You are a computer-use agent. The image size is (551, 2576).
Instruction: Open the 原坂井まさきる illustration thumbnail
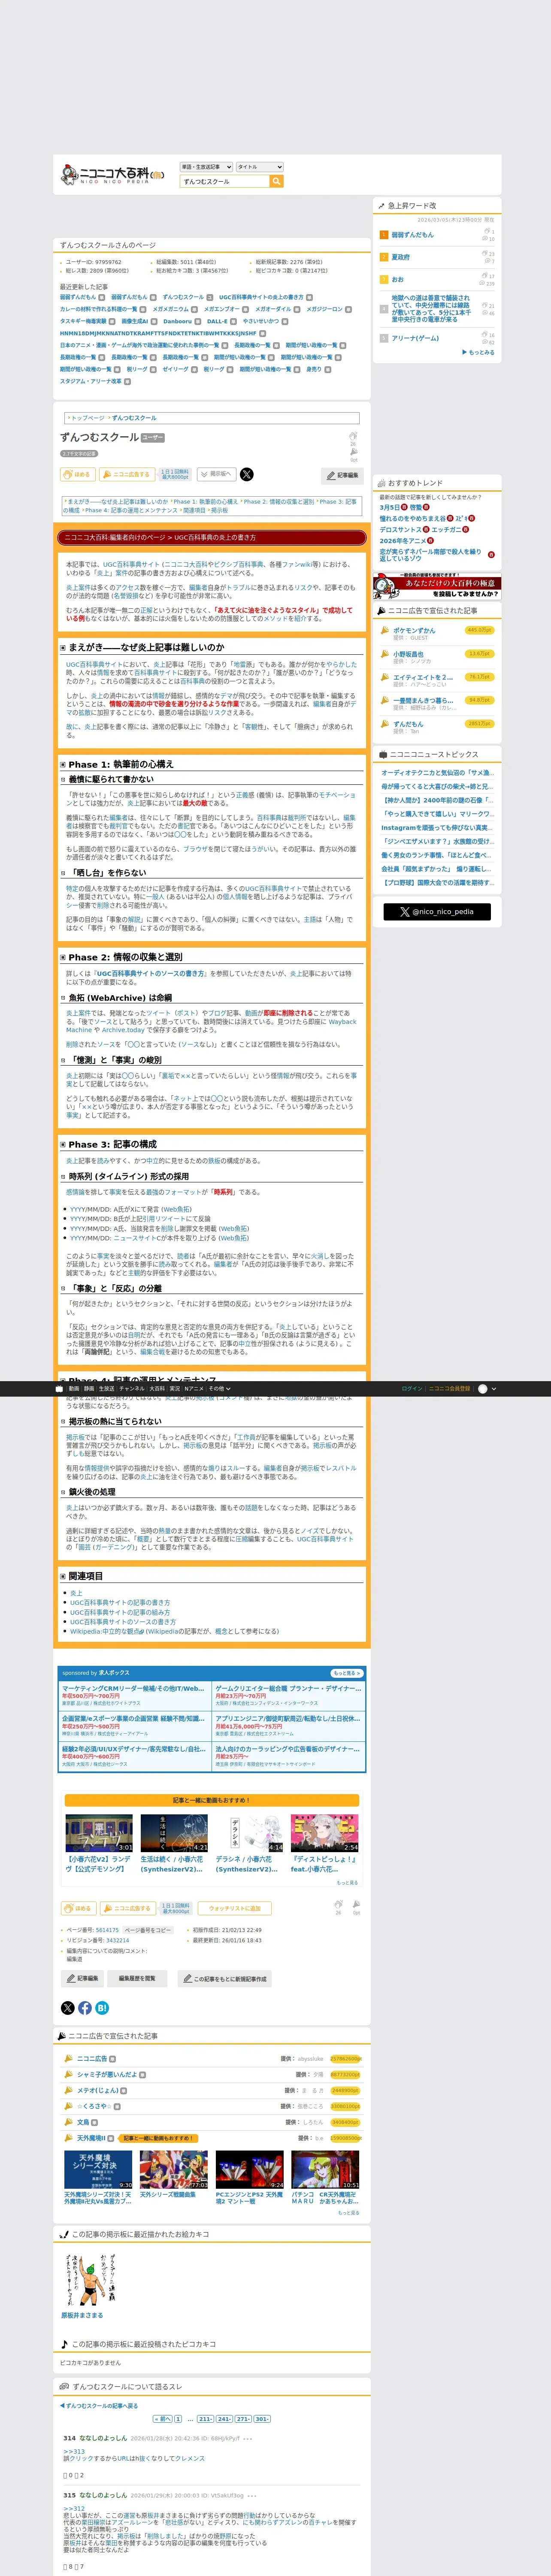[x=91, y=2280]
